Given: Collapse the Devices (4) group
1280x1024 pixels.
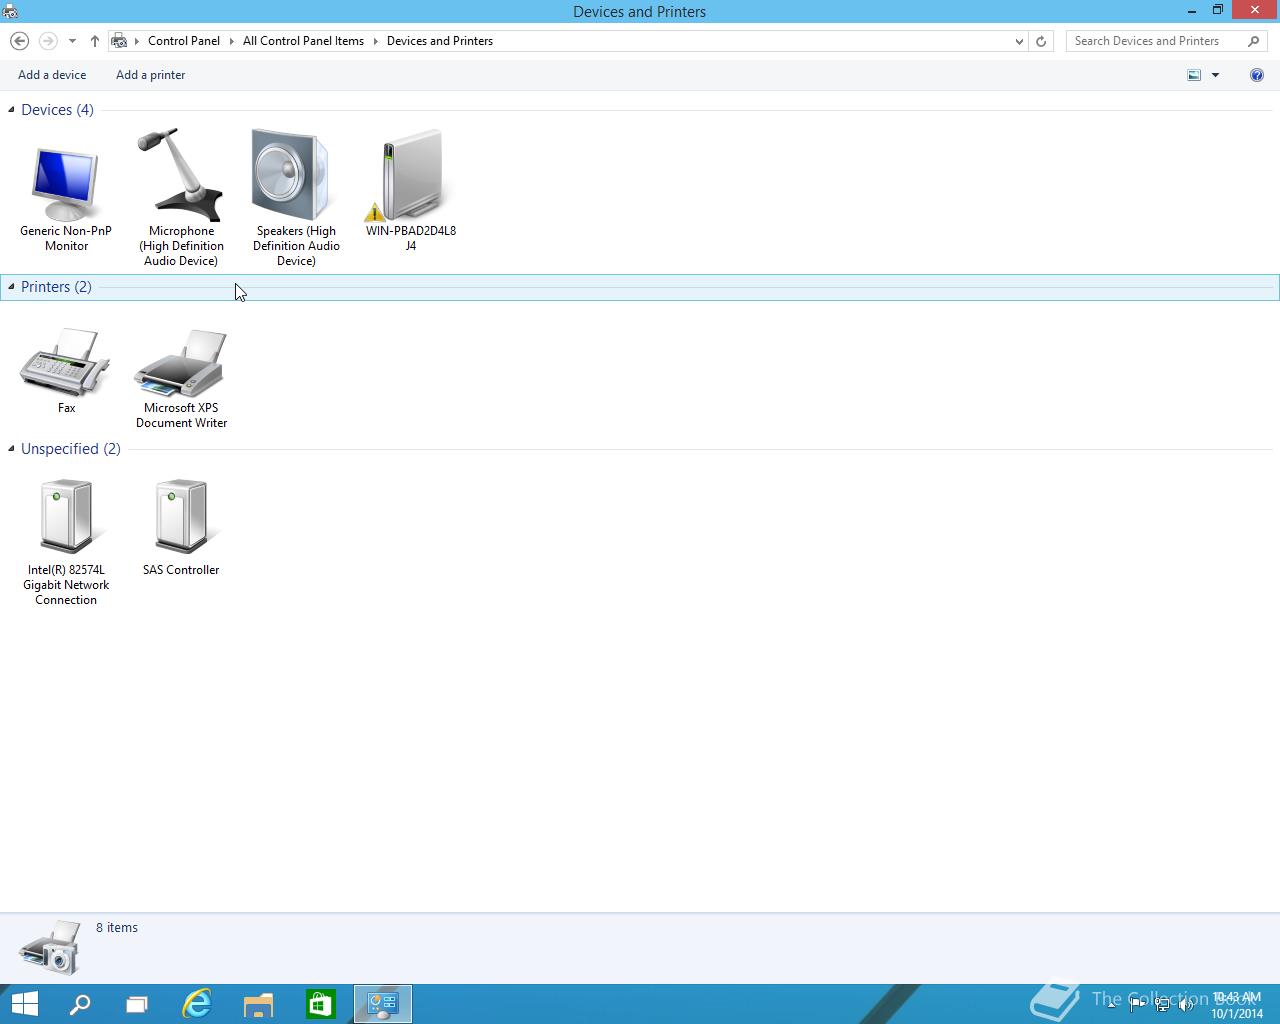Looking at the screenshot, I should tap(11, 110).
